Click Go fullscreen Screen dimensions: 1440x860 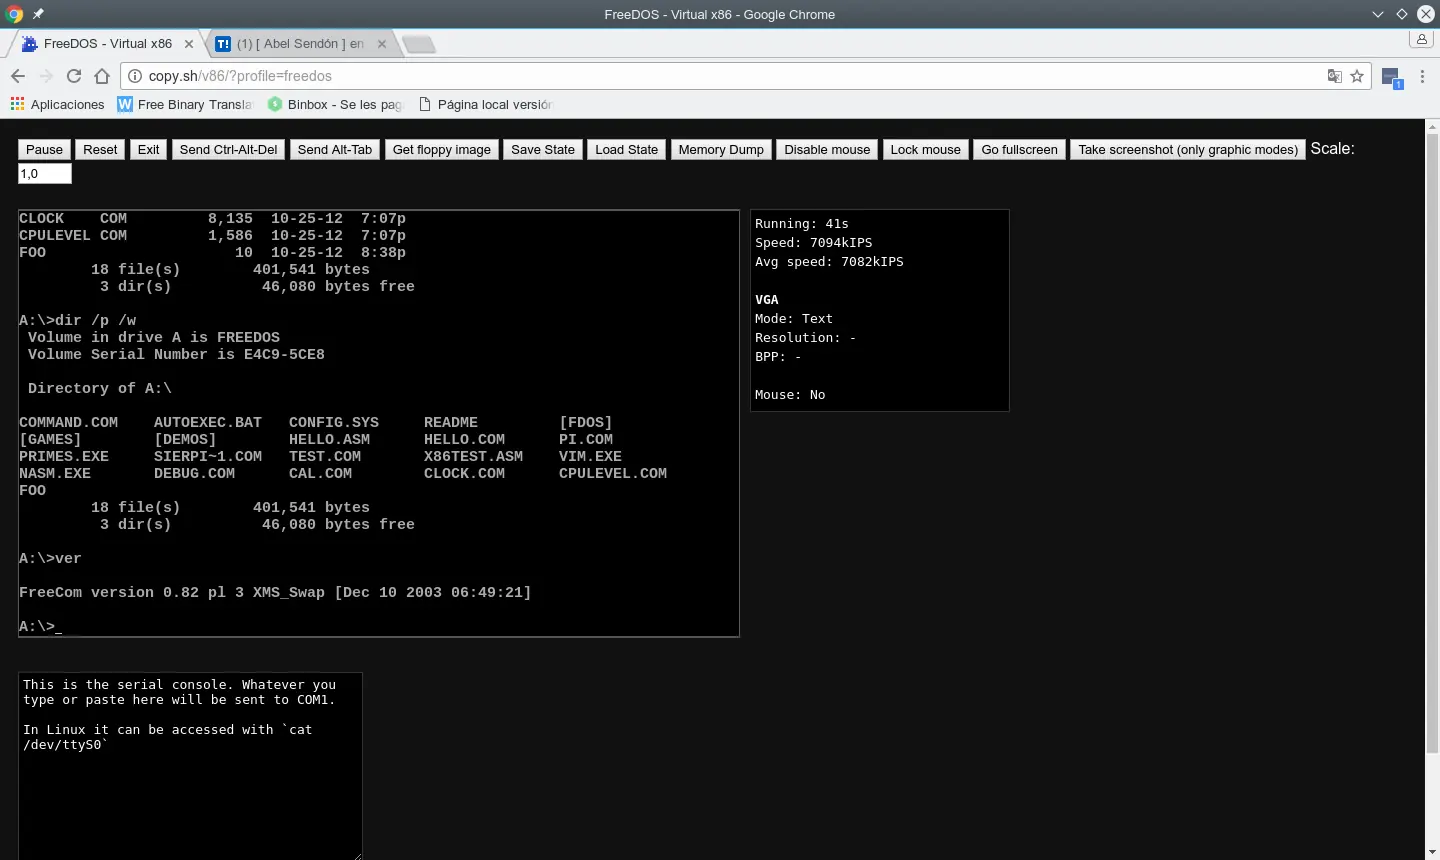[1019, 149]
